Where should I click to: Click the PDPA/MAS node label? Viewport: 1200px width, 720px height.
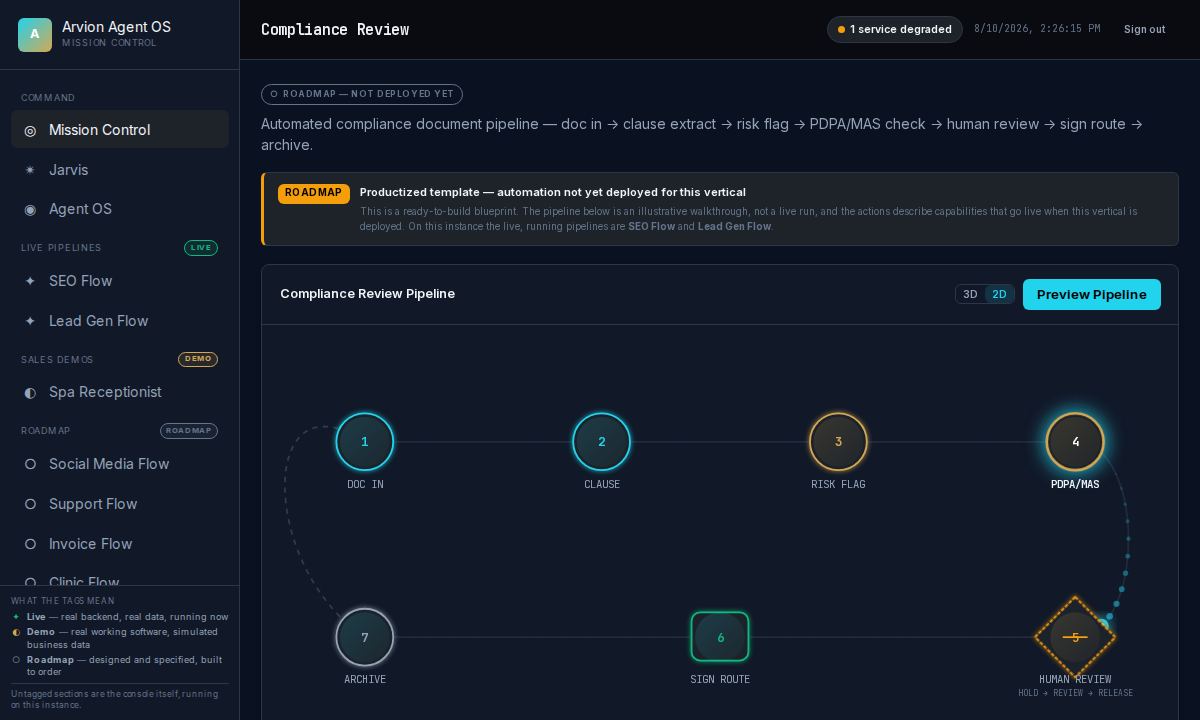pos(1075,484)
